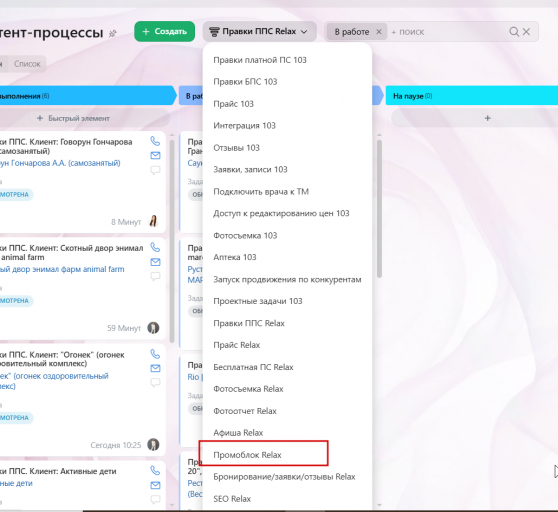
Task: Choose SEO Relax entry
Action: coord(232,499)
